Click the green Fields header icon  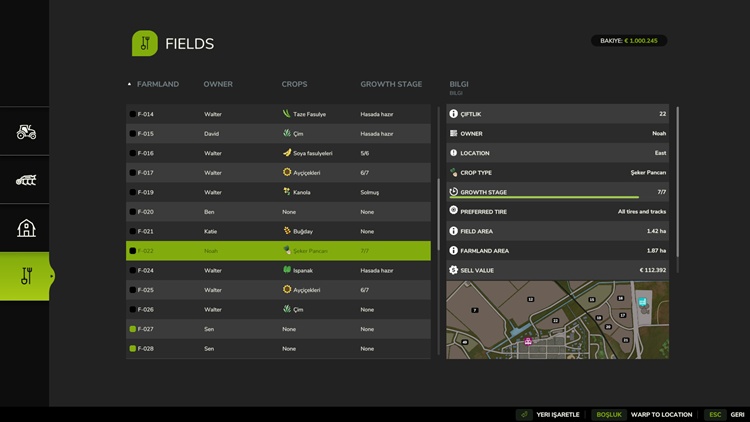145,43
